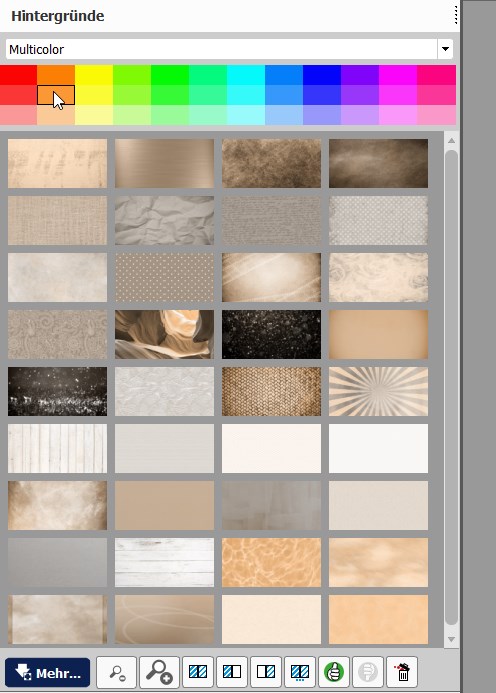The image size is (496, 693).
Task: Select the black glitter sparkle background
Action: coord(271,335)
